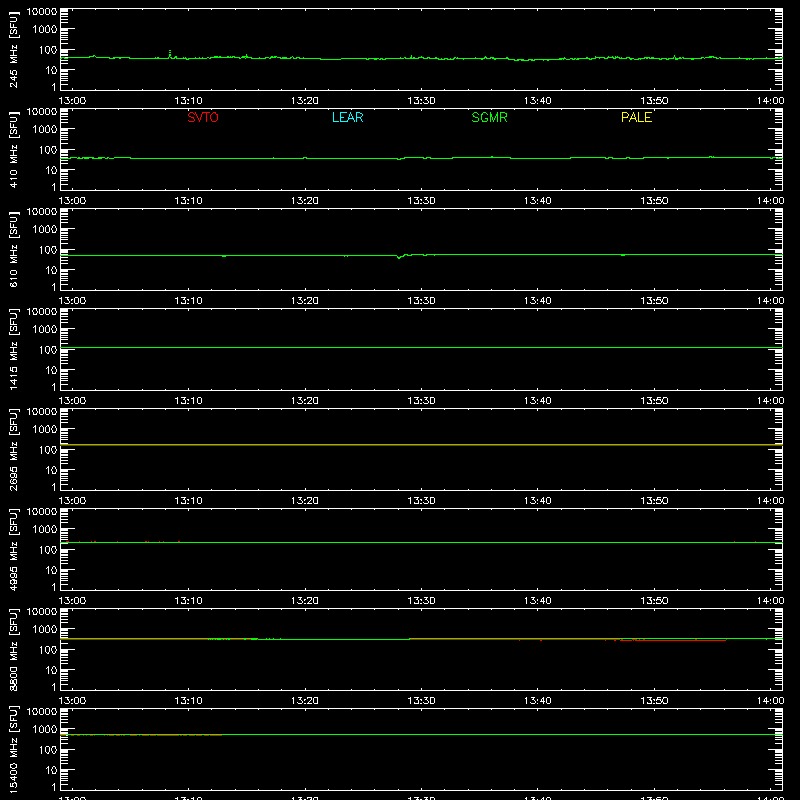Screen dimensions: 800x800
Task: Click the green flux trace in the 1415 MHz plot
Action: pos(421,347)
